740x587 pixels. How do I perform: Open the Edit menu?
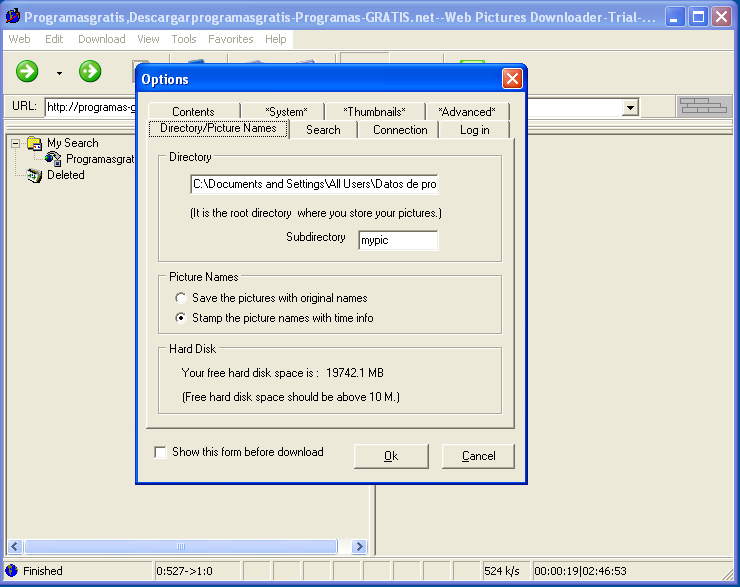(x=54, y=39)
